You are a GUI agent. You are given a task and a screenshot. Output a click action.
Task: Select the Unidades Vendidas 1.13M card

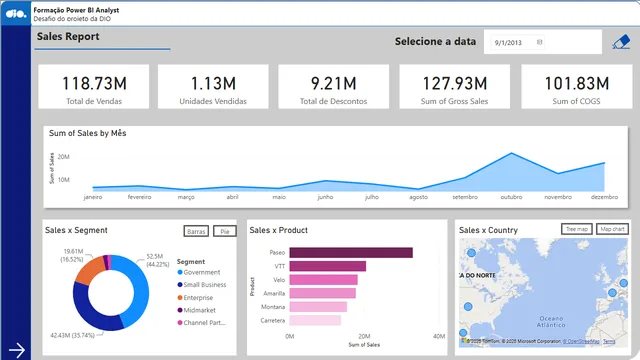pos(213,87)
